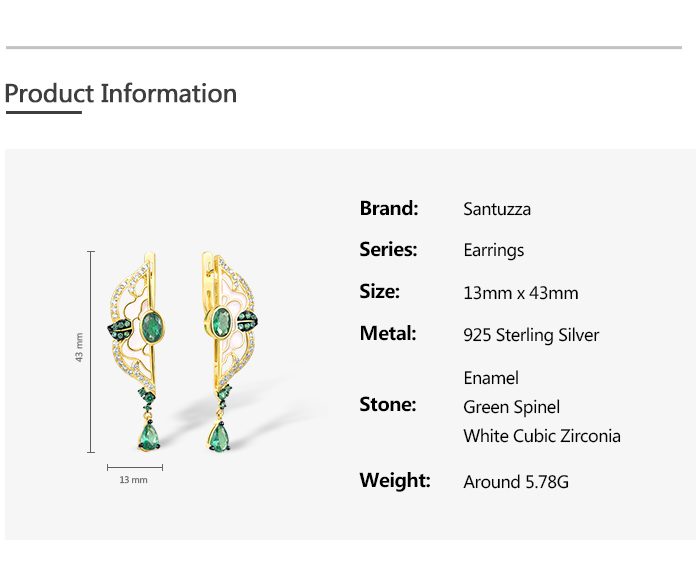Select the Metal label
Image resolution: width=700 pixels, height=588 pixels.
(x=389, y=334)
